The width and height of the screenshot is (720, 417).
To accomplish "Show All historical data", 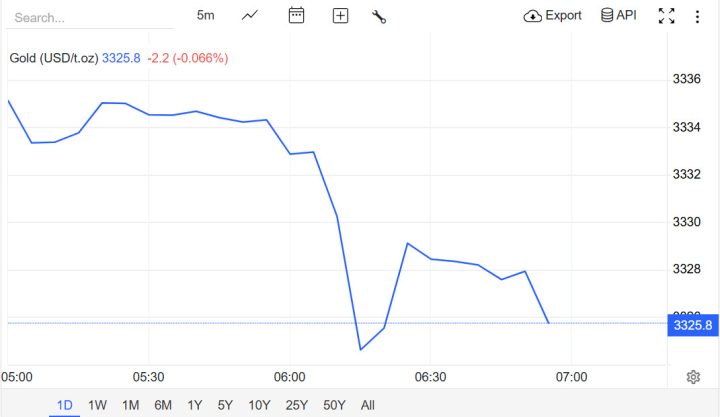I will tap(368, 405).
